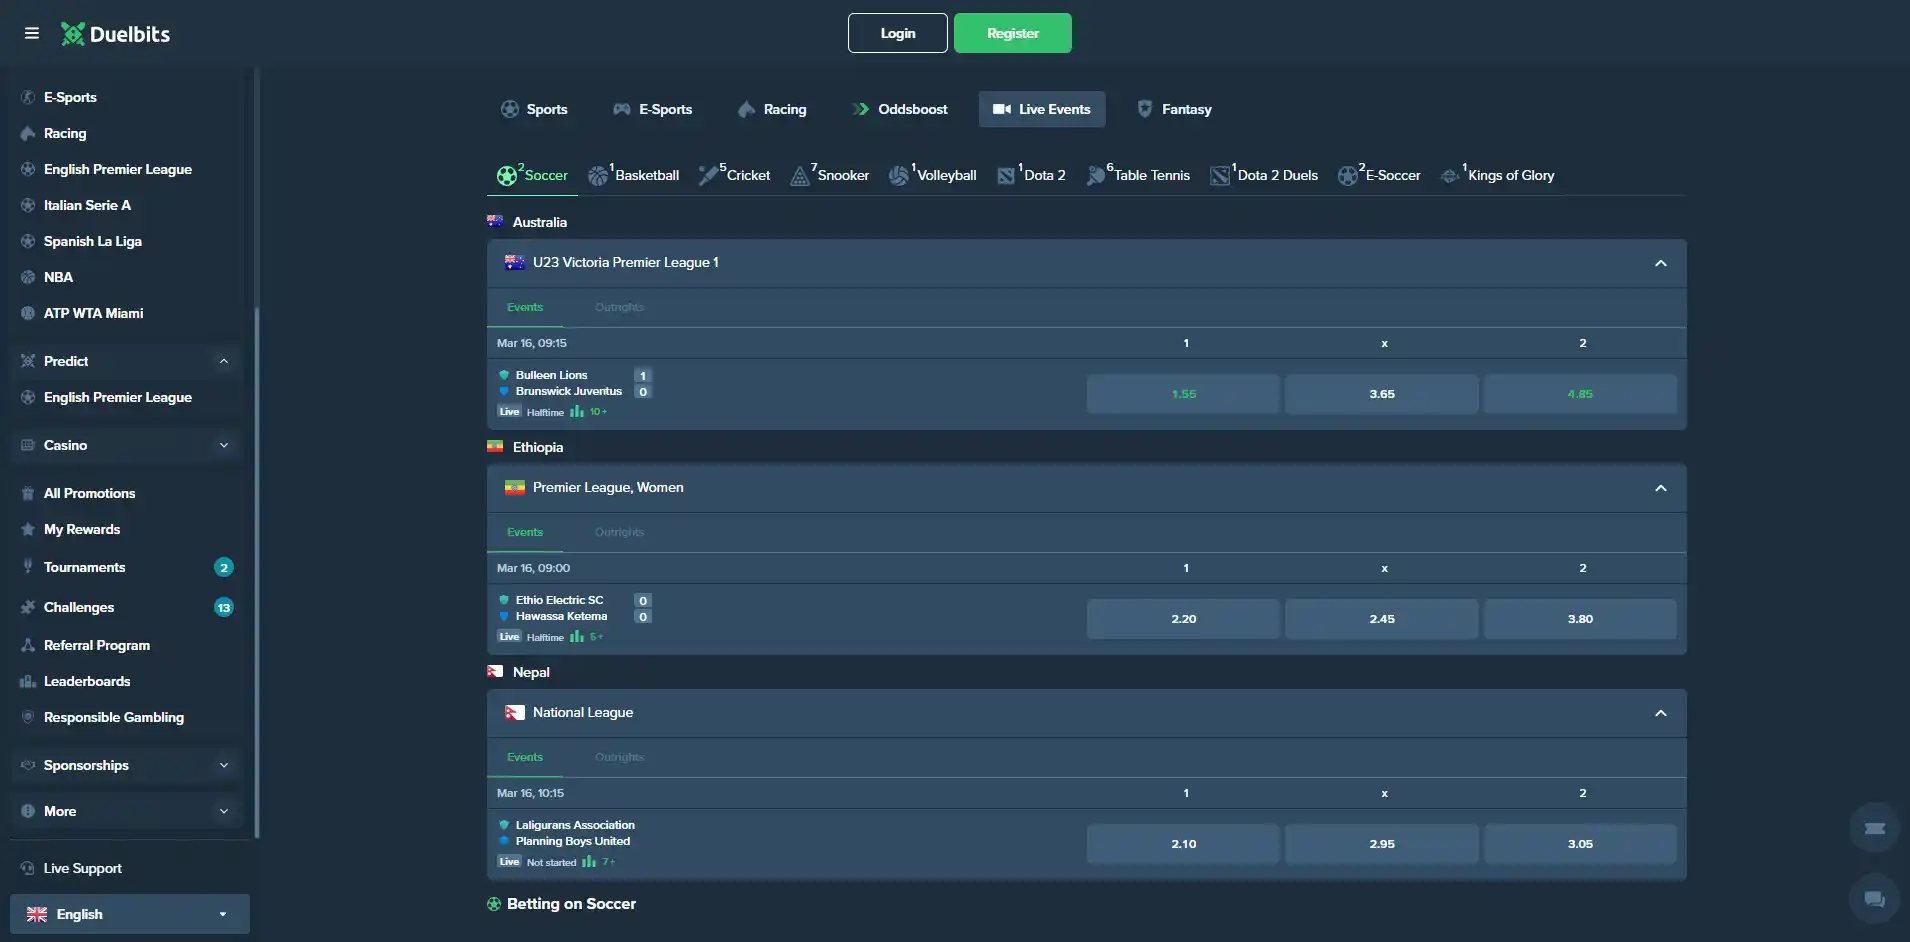
Task: Click the ticket betslip floating icon
Action: 1874,828
